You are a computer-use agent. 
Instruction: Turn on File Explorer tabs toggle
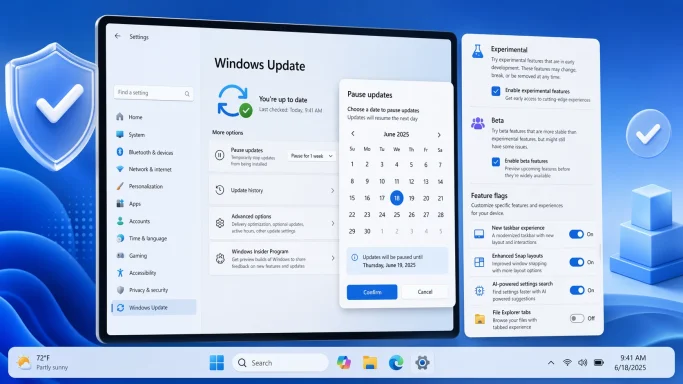(577, 318)
